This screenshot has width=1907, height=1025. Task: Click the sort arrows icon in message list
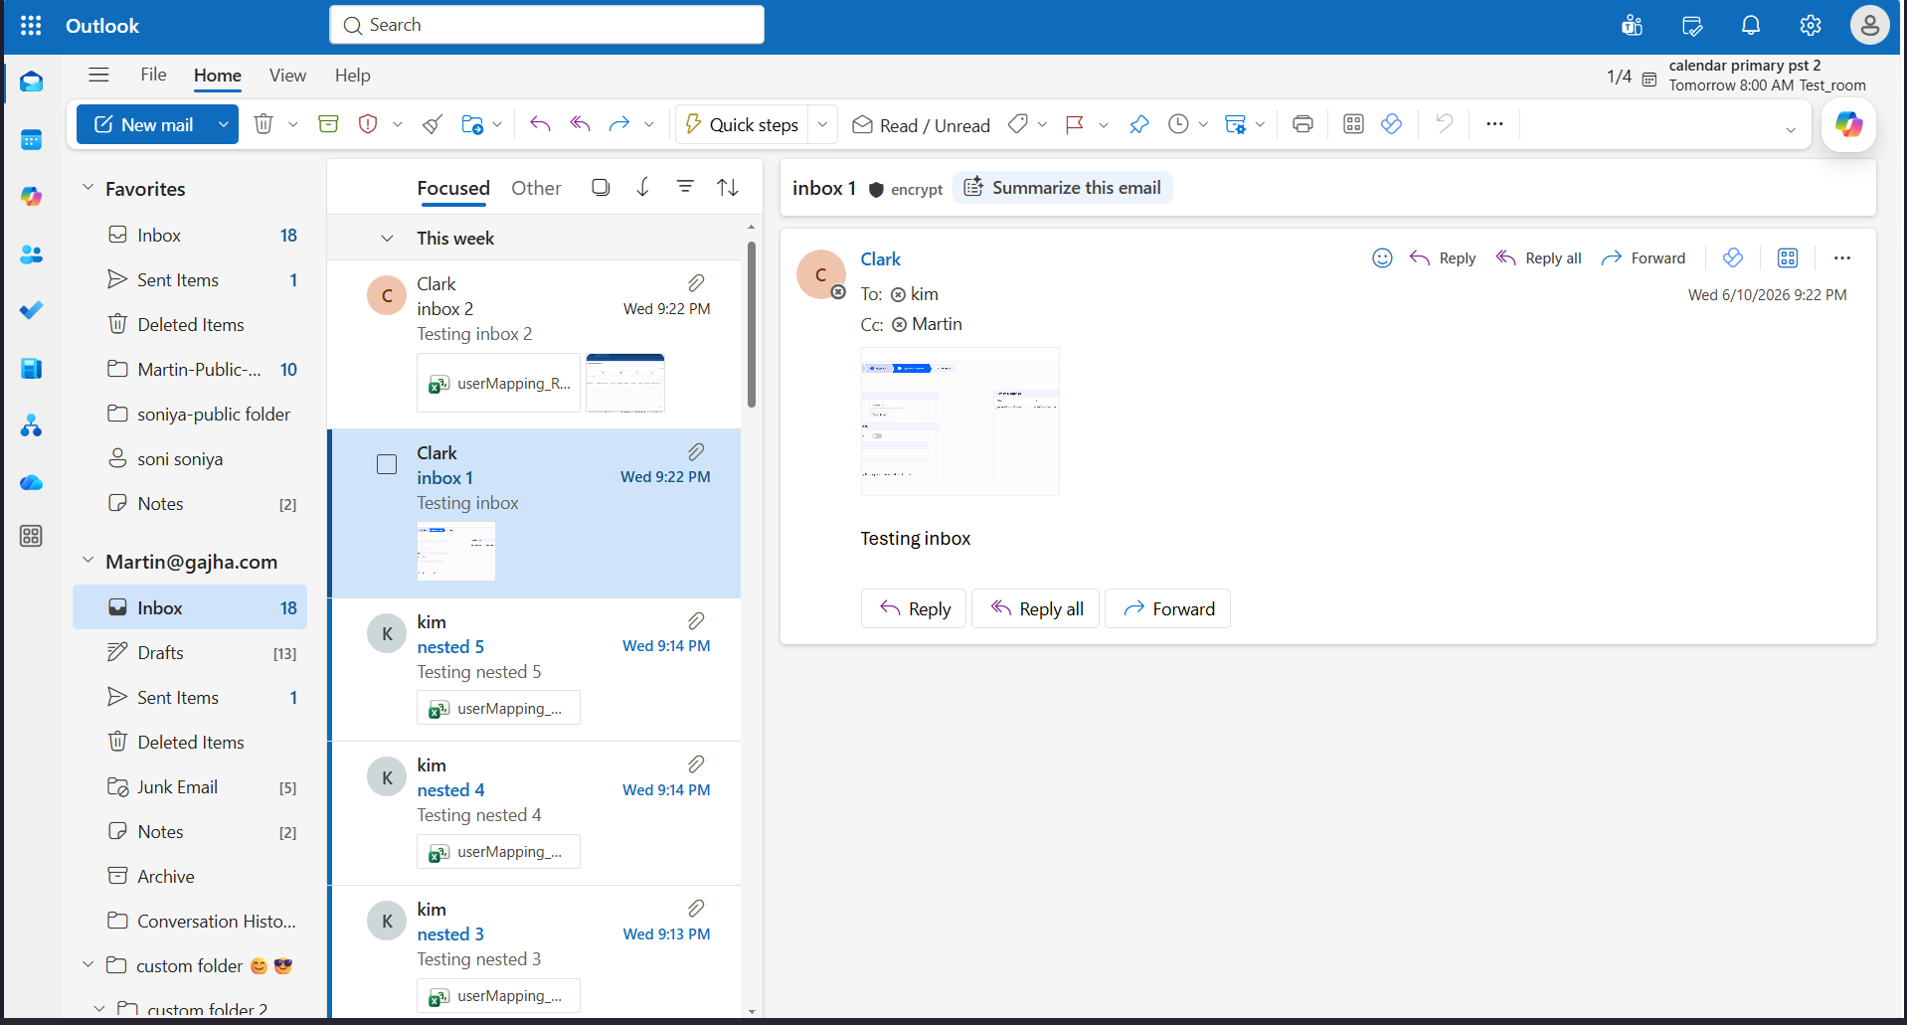coord(728,187)
